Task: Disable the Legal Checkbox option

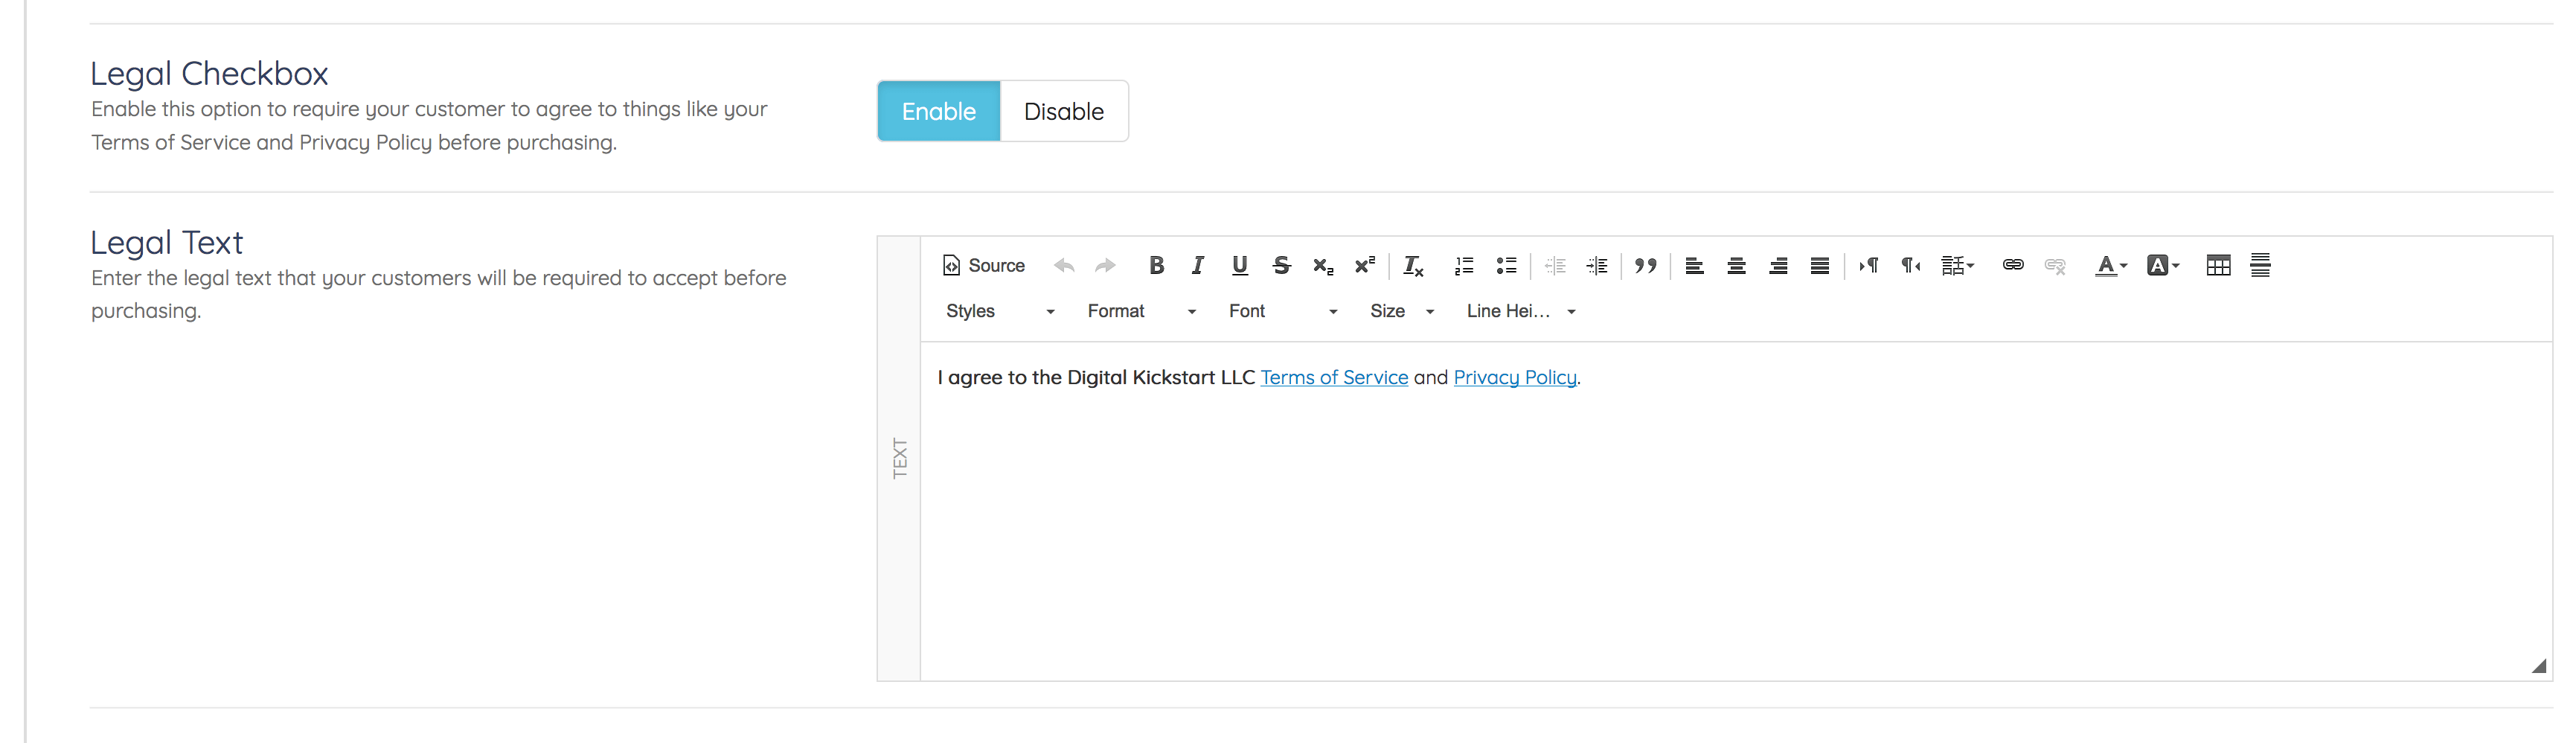Action: click(x=1064, y=111)
